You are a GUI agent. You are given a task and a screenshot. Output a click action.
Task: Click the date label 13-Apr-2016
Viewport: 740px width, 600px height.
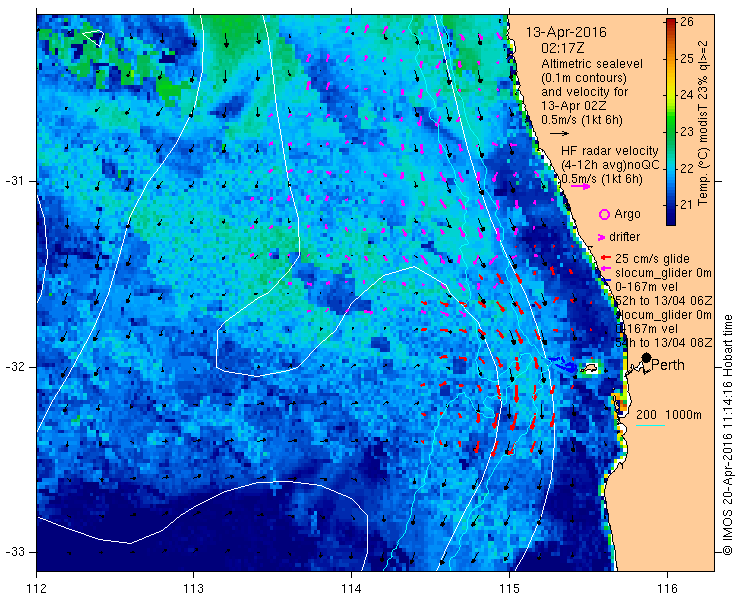(x=566, y=33)
